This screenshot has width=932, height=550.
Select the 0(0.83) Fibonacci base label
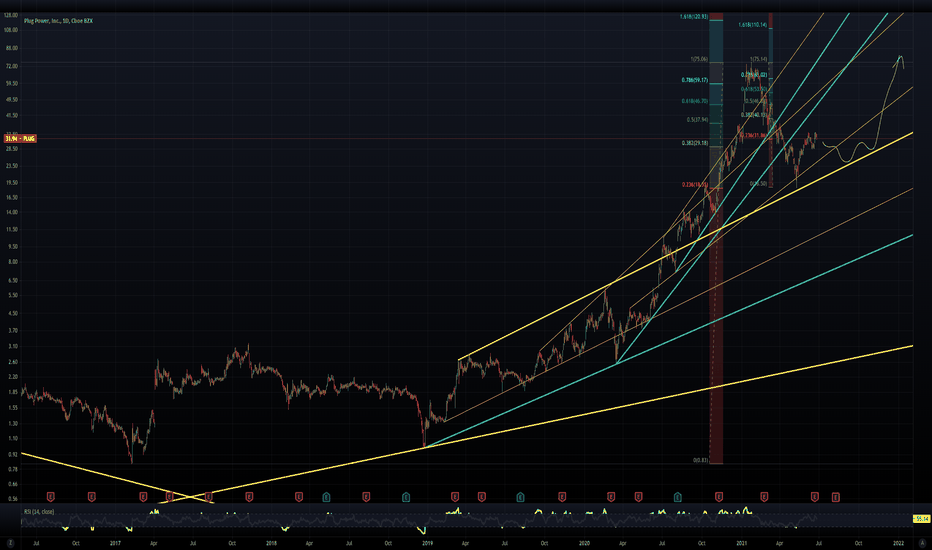tap(700, 460)
